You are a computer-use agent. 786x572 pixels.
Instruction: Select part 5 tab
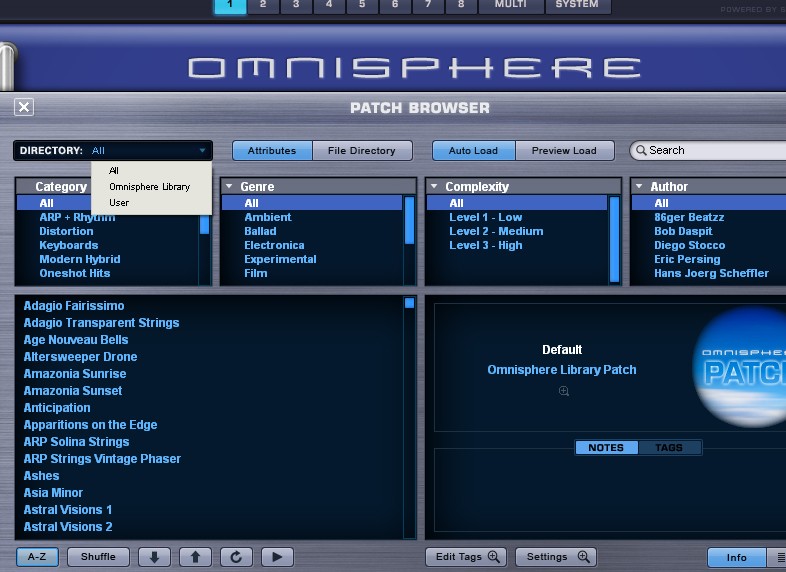362,6
